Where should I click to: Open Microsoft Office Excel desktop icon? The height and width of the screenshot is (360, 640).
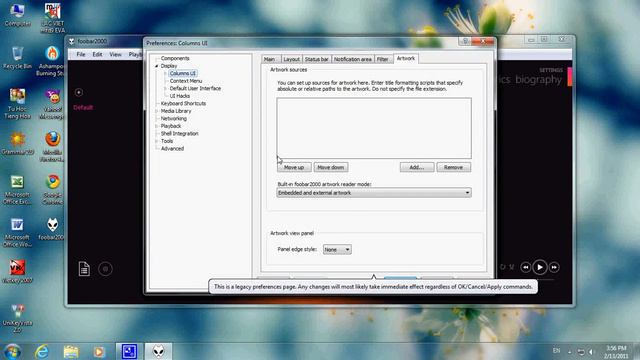(17, 189)
